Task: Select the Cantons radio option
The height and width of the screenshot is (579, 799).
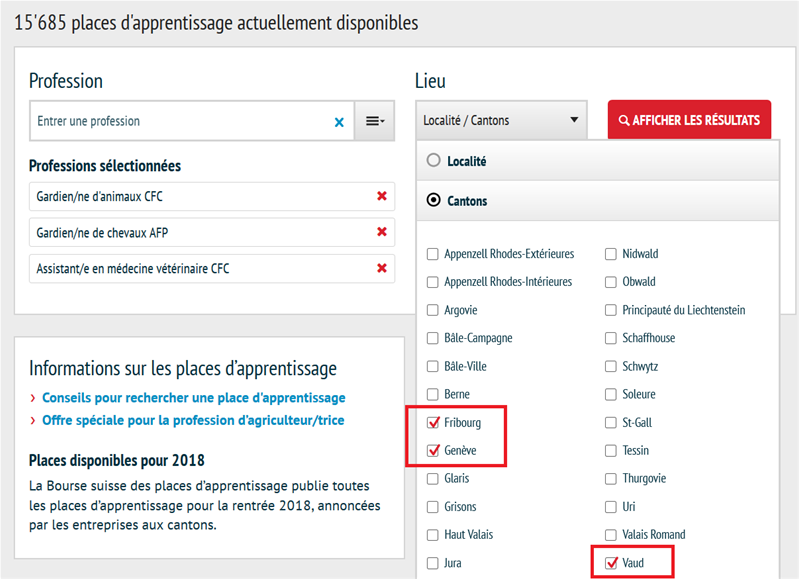Action: 433,200
